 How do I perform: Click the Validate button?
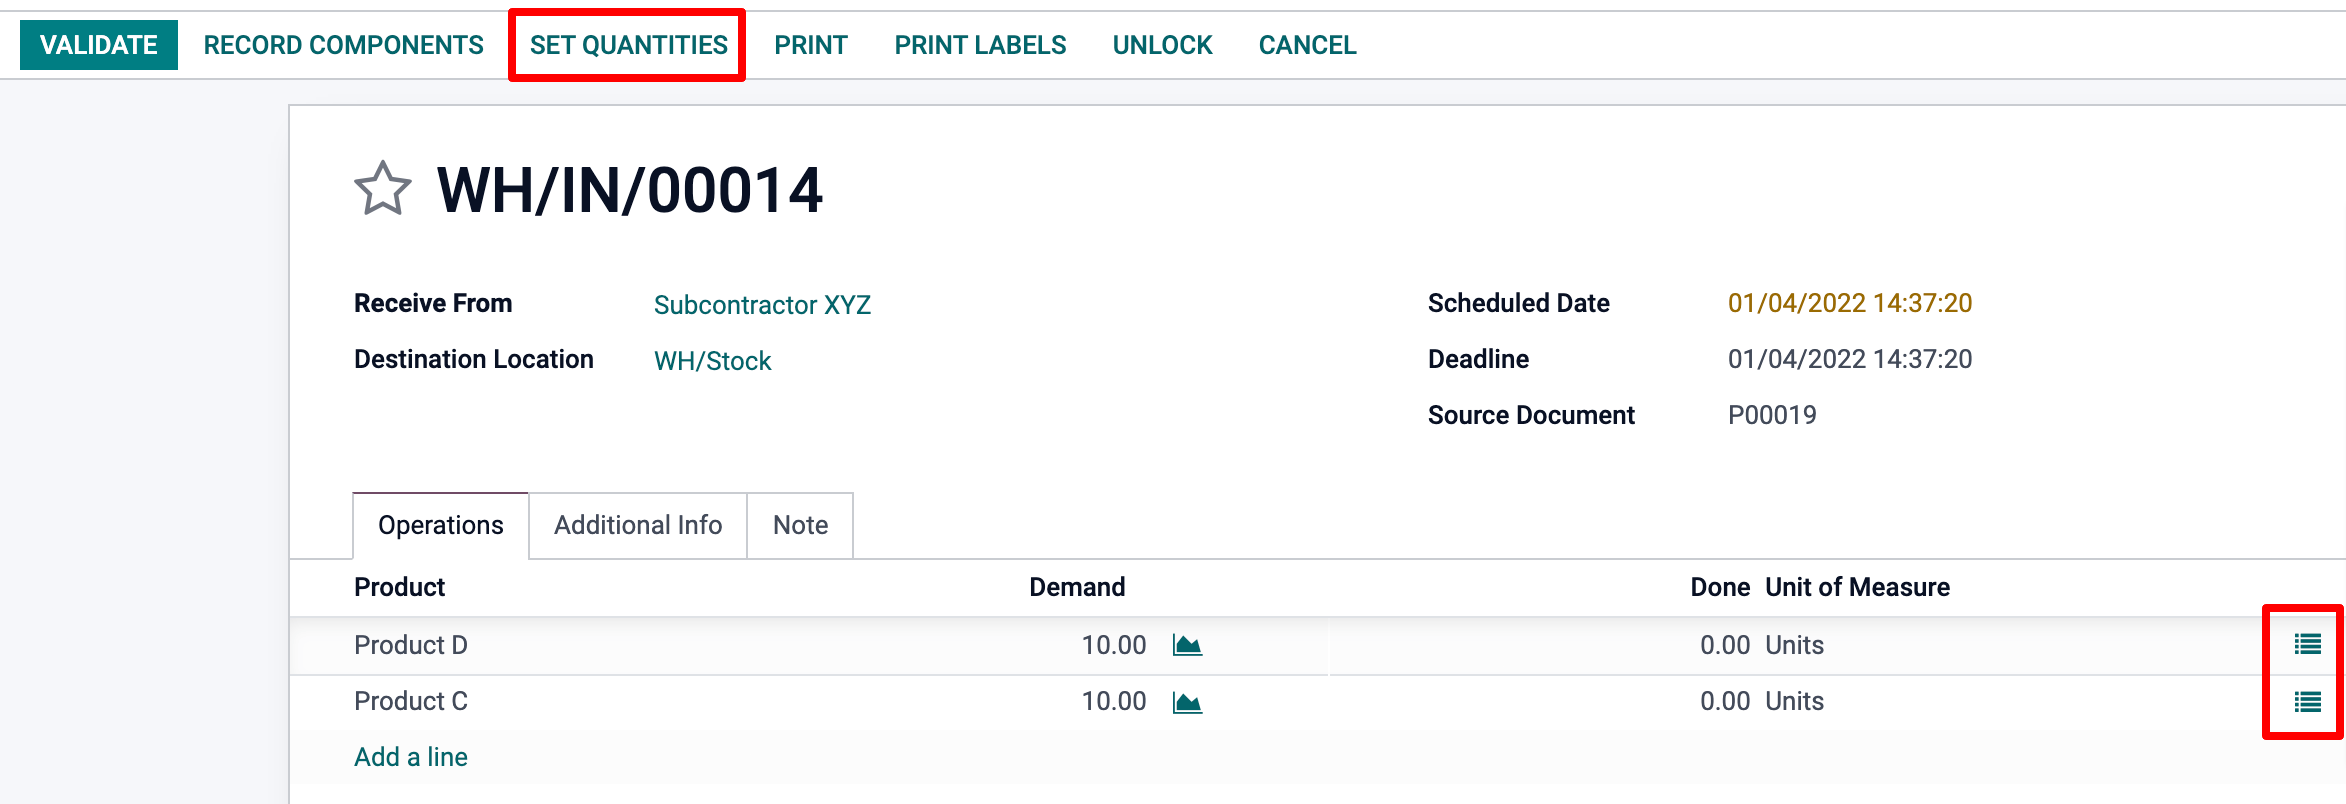(x=98, y=45)
